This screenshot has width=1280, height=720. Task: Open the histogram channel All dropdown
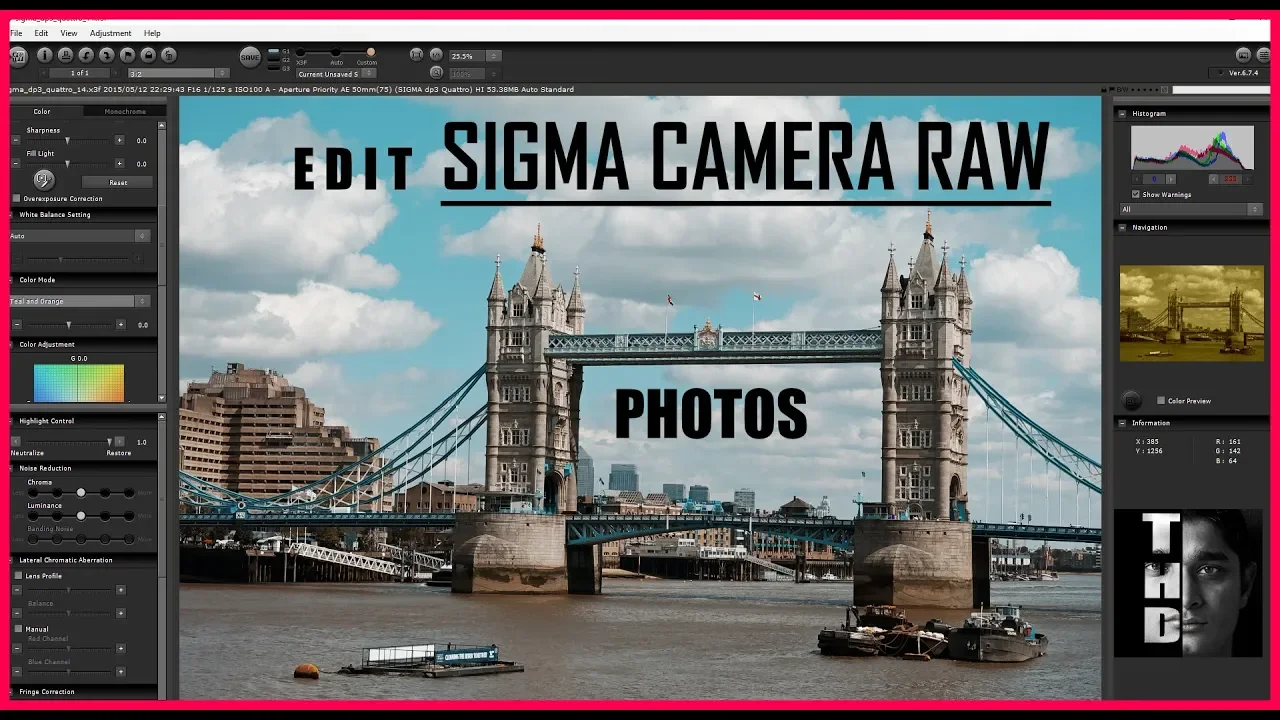tap(1191, 209)
